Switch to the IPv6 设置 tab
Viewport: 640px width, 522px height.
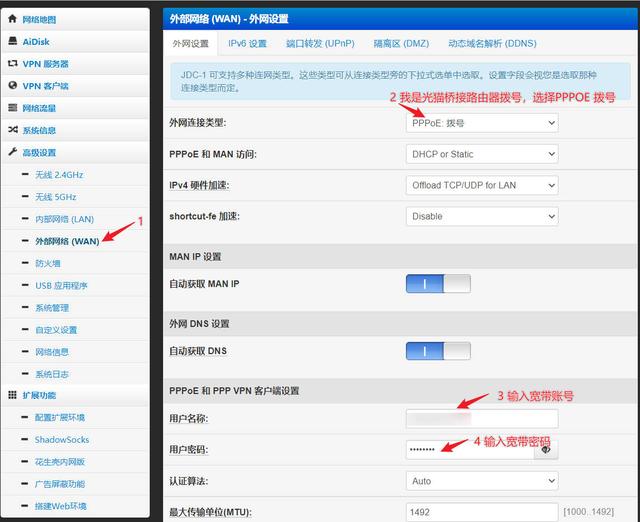click(x=247, y=44)
